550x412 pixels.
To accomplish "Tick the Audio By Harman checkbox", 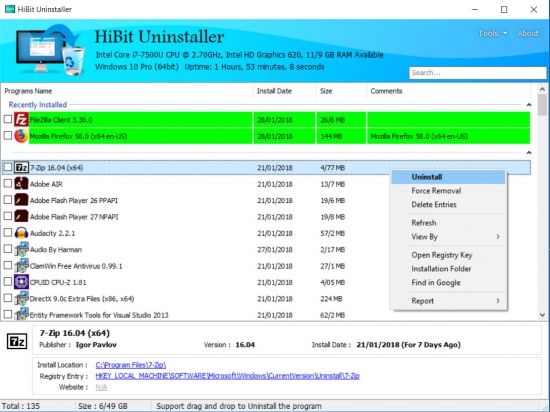I will click(8, 249).
